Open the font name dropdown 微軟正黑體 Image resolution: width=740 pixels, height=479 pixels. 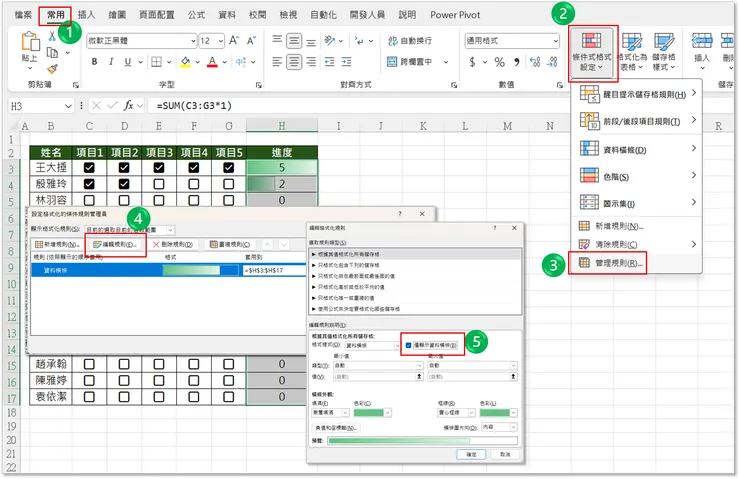point(193,41)
